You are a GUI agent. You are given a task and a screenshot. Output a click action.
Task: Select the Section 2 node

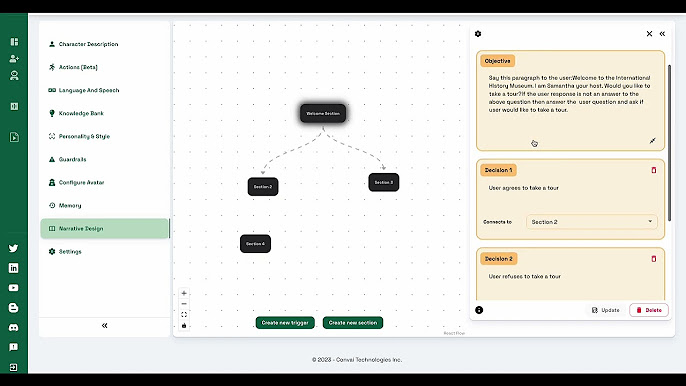(263, 186)
